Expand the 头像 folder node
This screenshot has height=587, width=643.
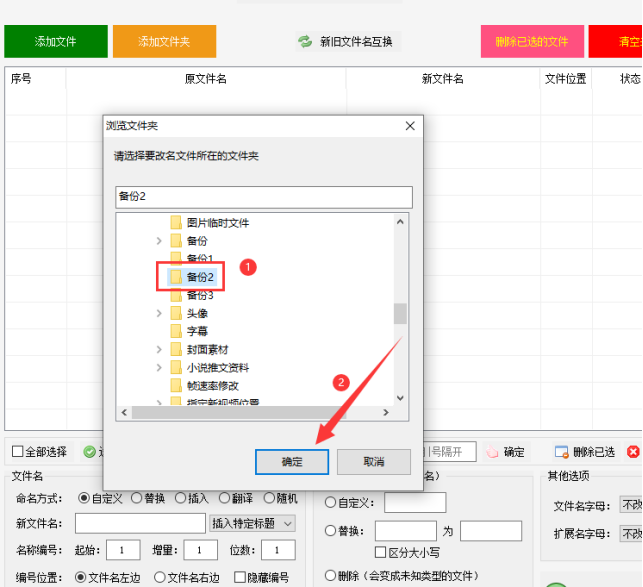(x=159, y=313)
